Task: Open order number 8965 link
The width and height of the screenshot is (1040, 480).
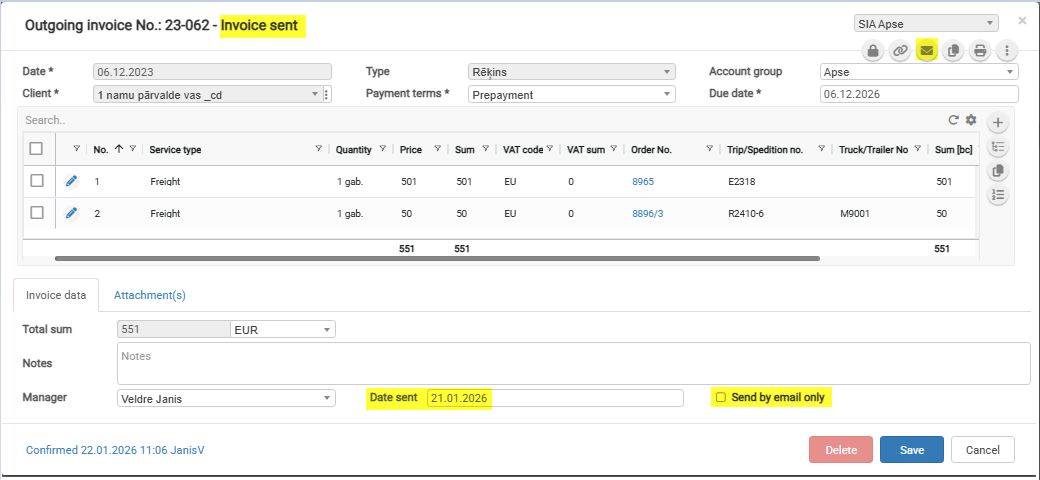Action: tap(644, 182)
